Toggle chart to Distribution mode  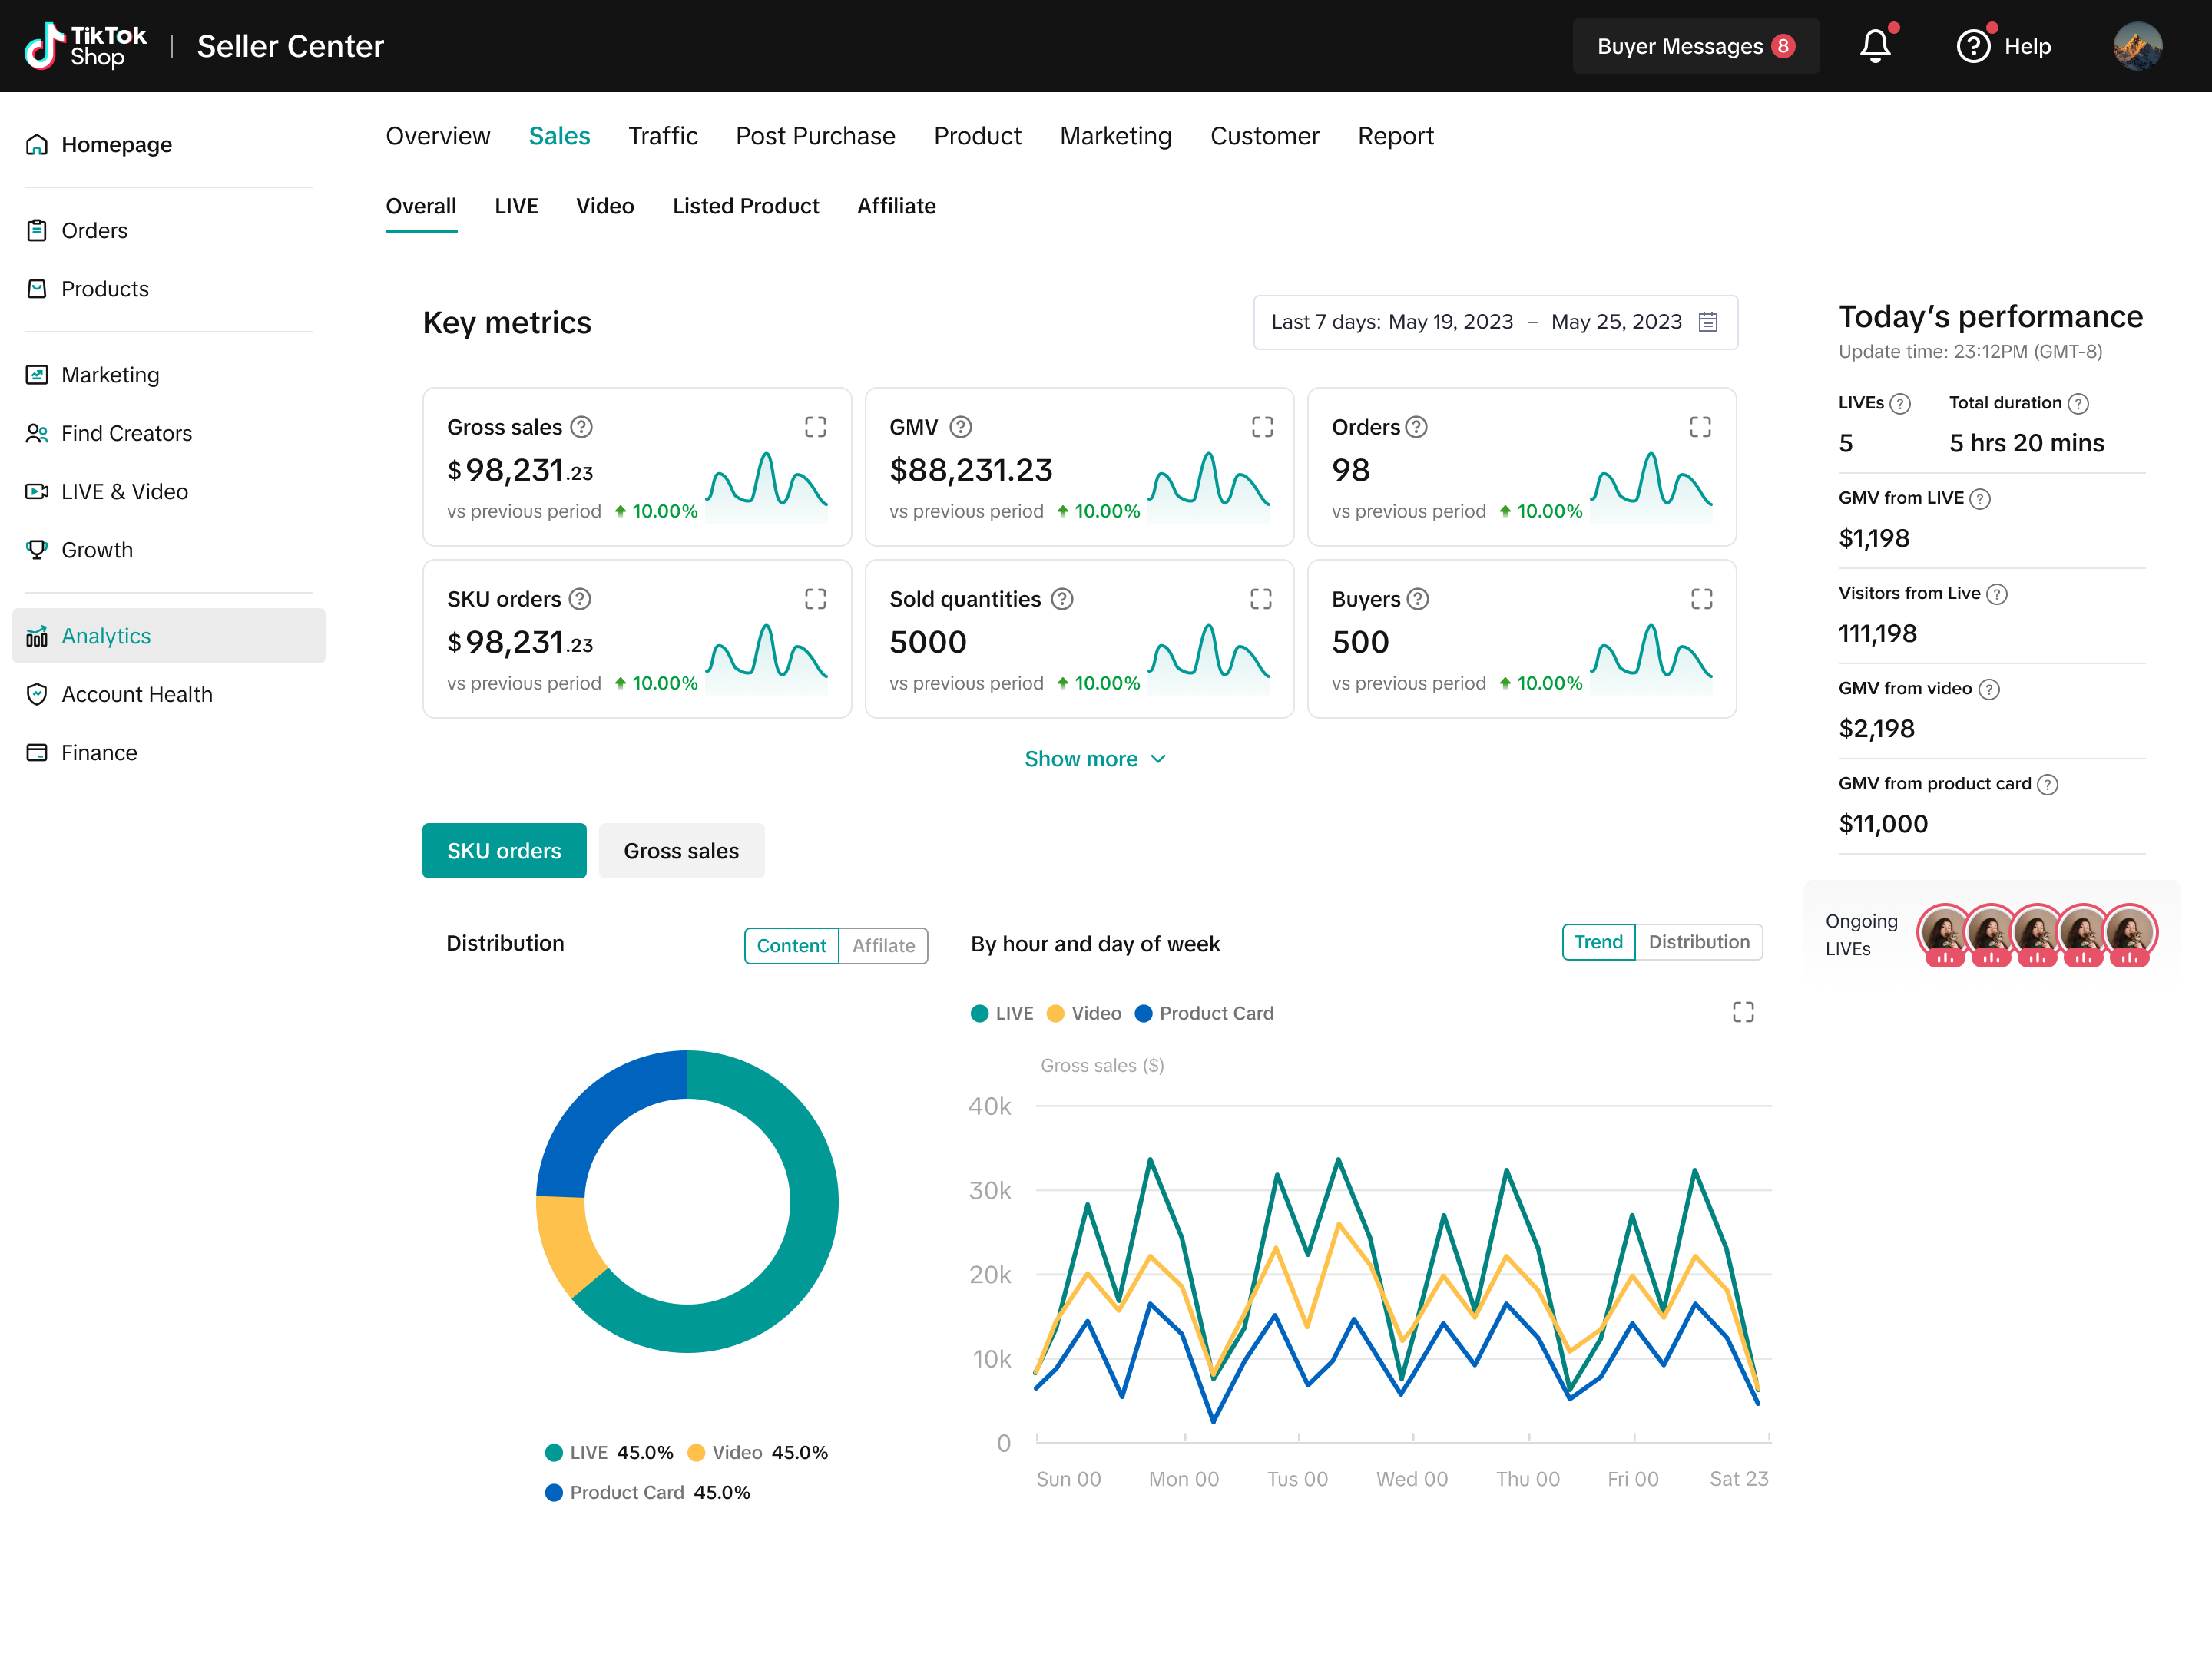point(1698,942)
